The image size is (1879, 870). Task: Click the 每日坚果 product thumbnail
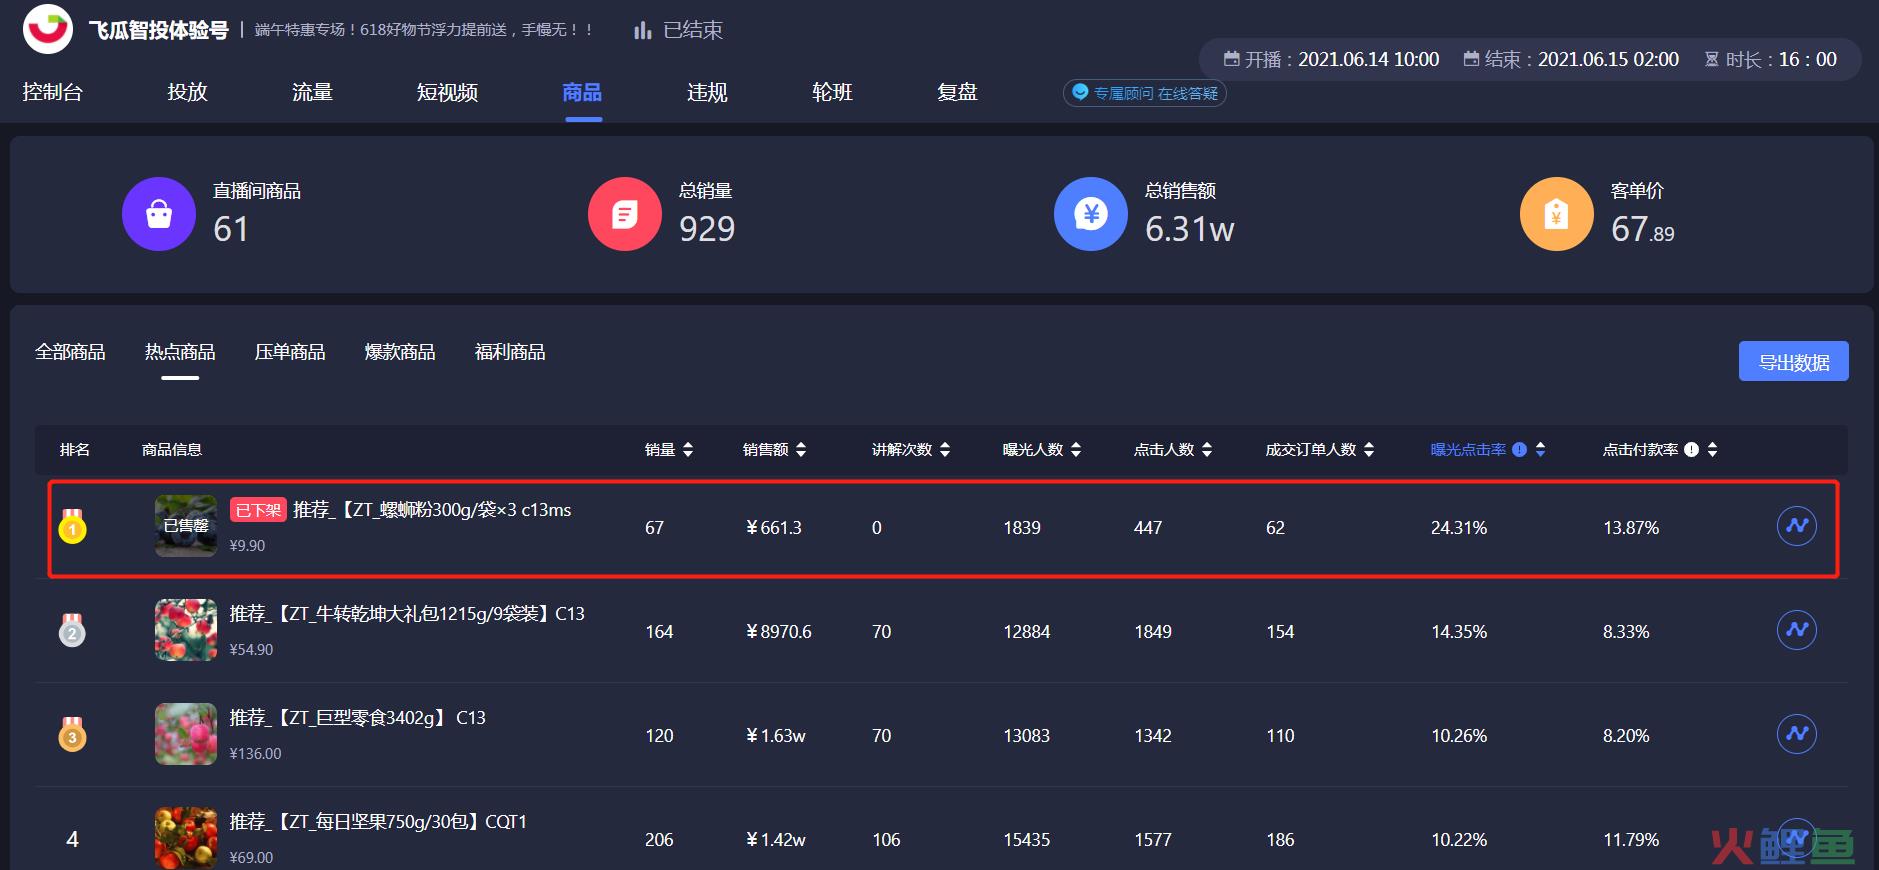click(186, 838)
